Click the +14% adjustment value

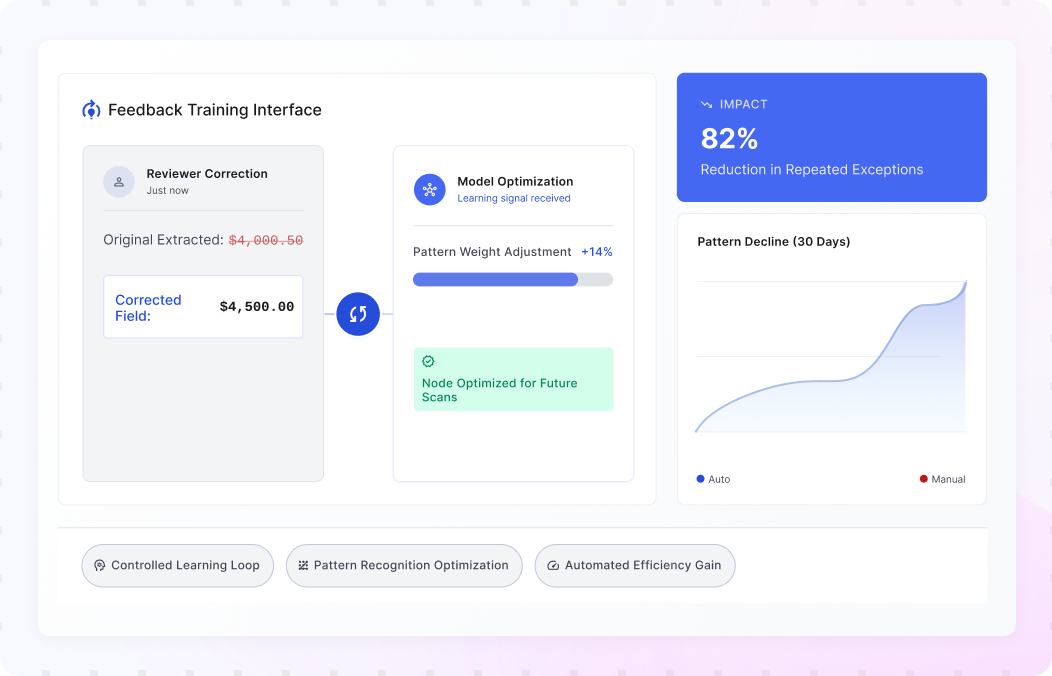tap(596, 252)
